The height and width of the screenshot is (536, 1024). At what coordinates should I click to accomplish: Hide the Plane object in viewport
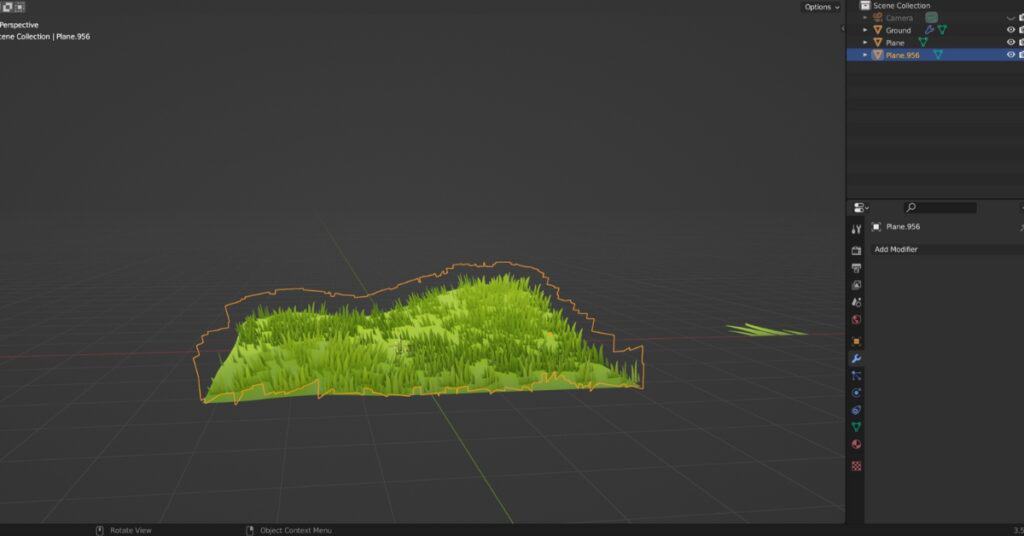point(1010,42)
